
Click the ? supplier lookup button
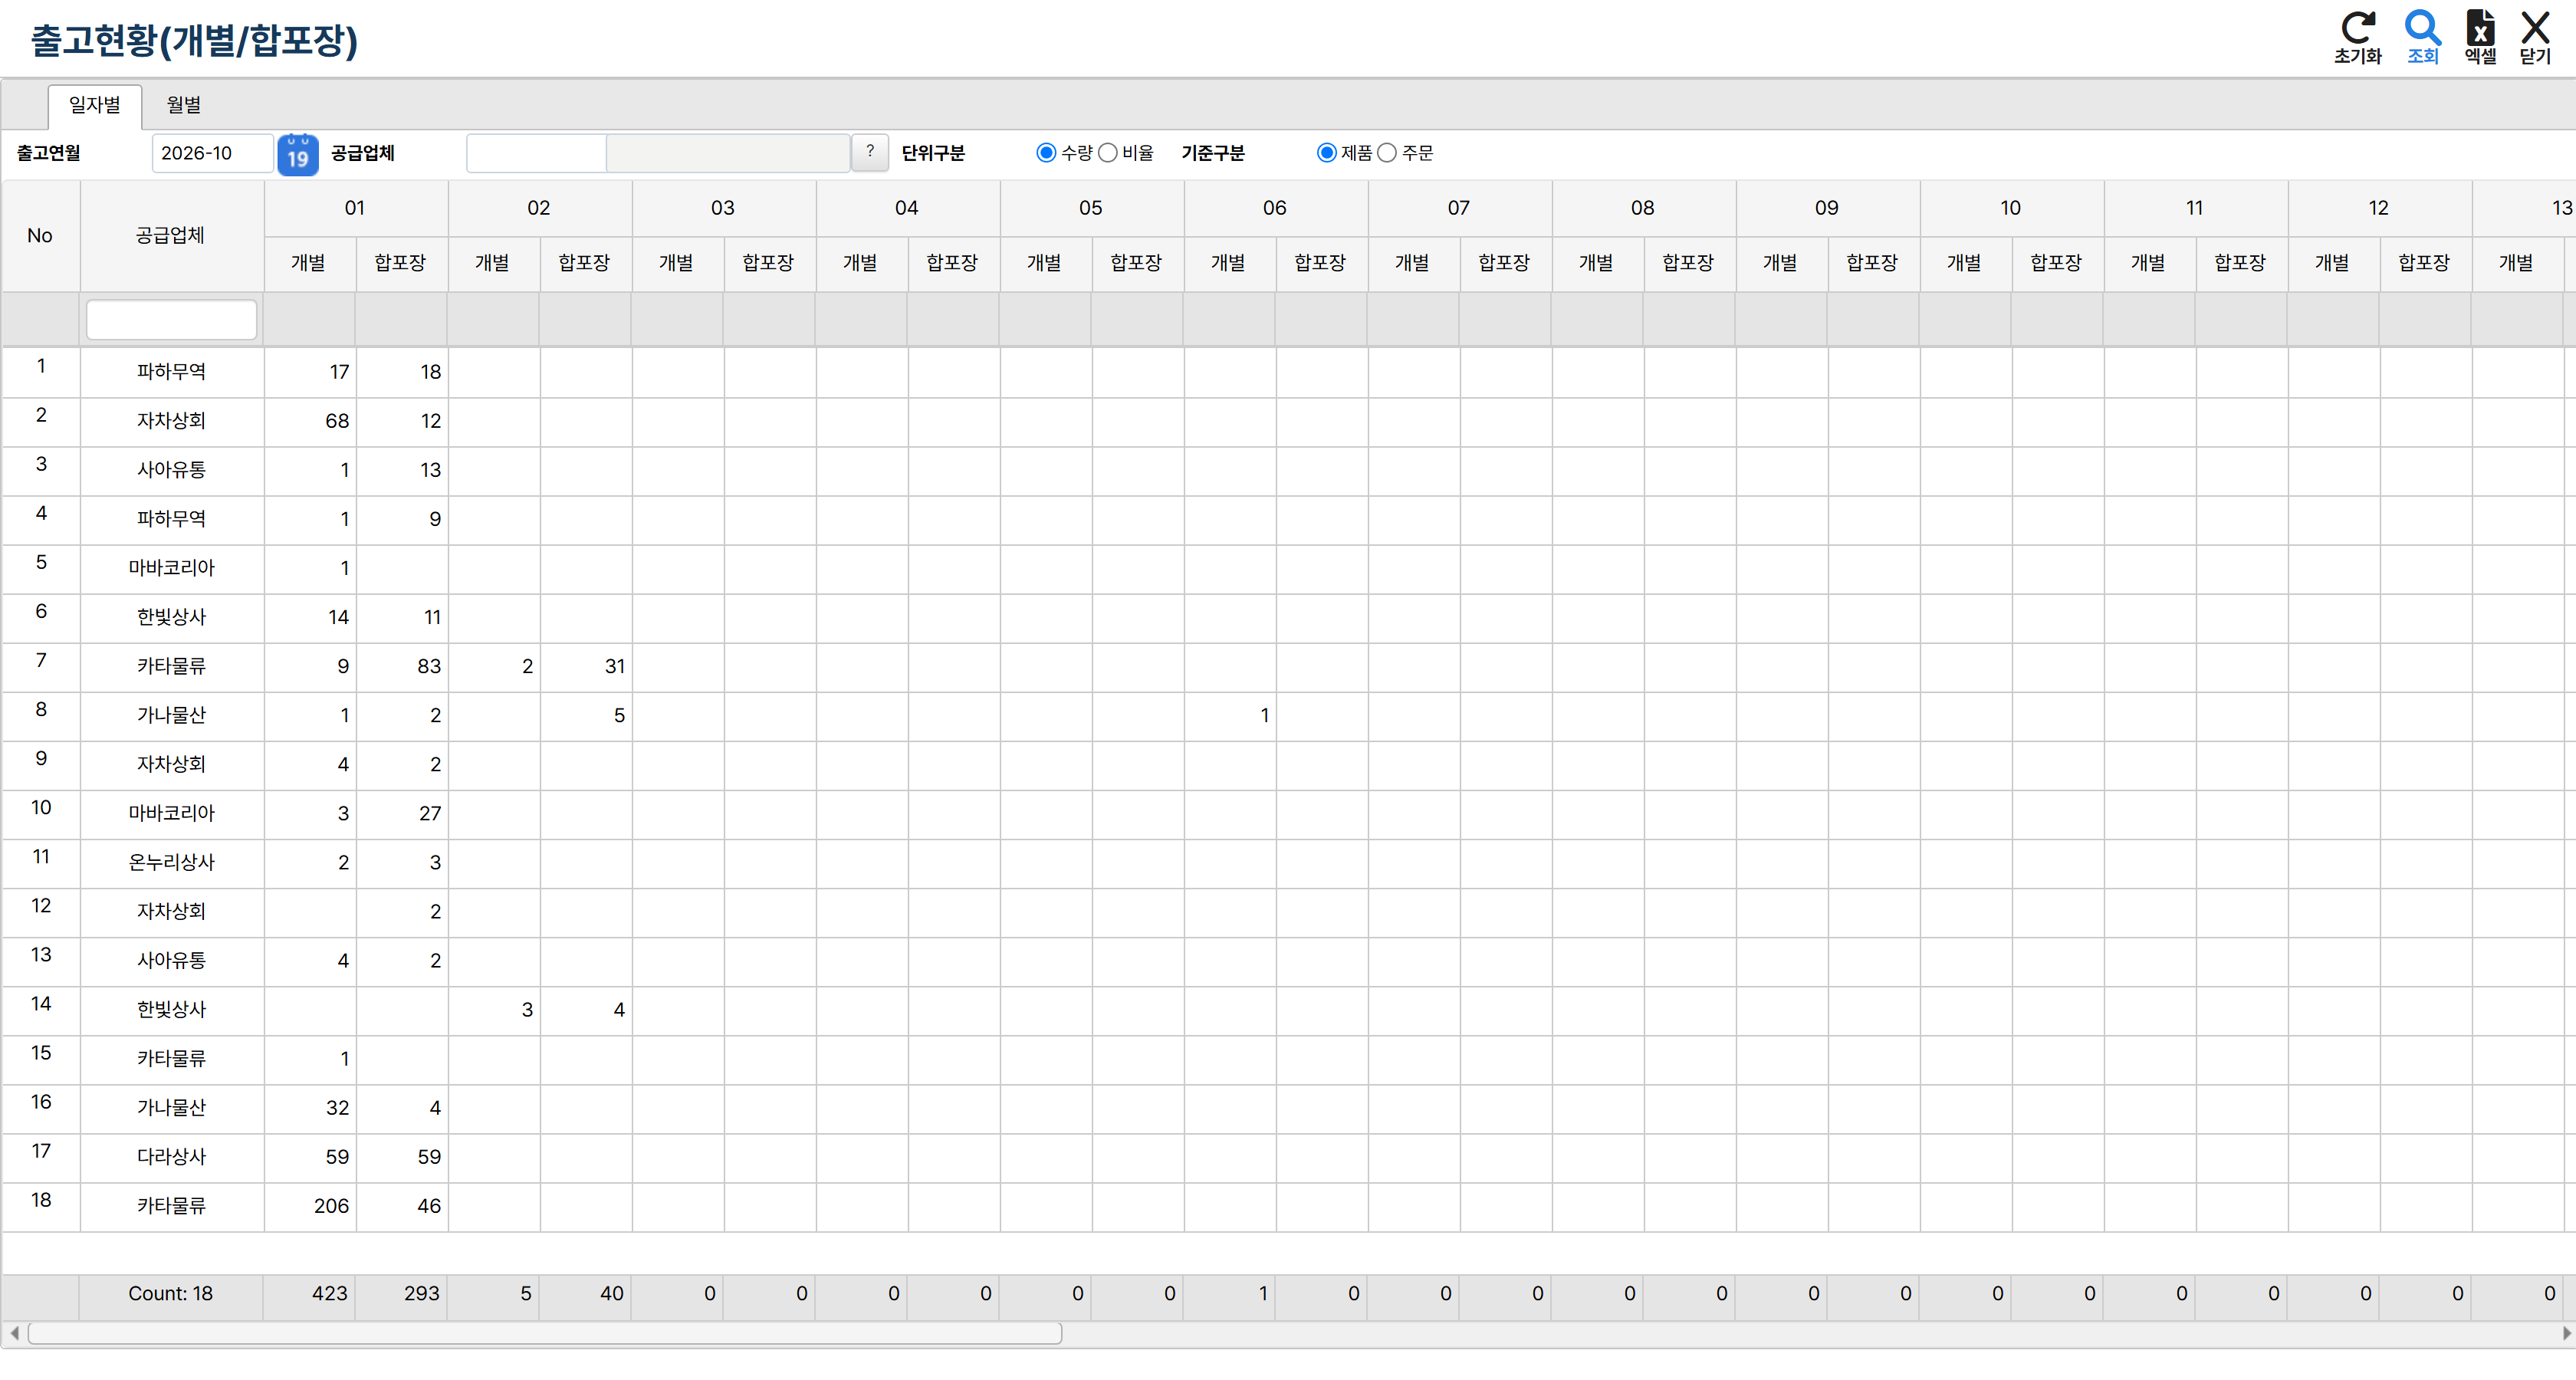click(x=870, y=152)
